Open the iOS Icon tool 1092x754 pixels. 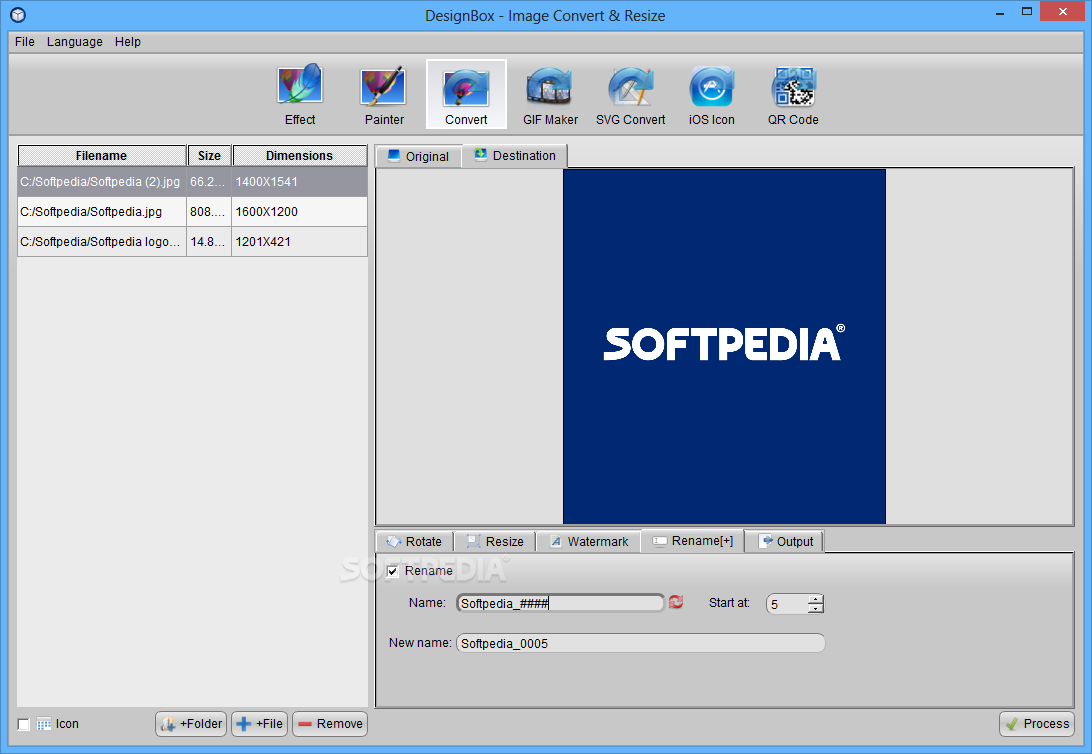point(711,95)
